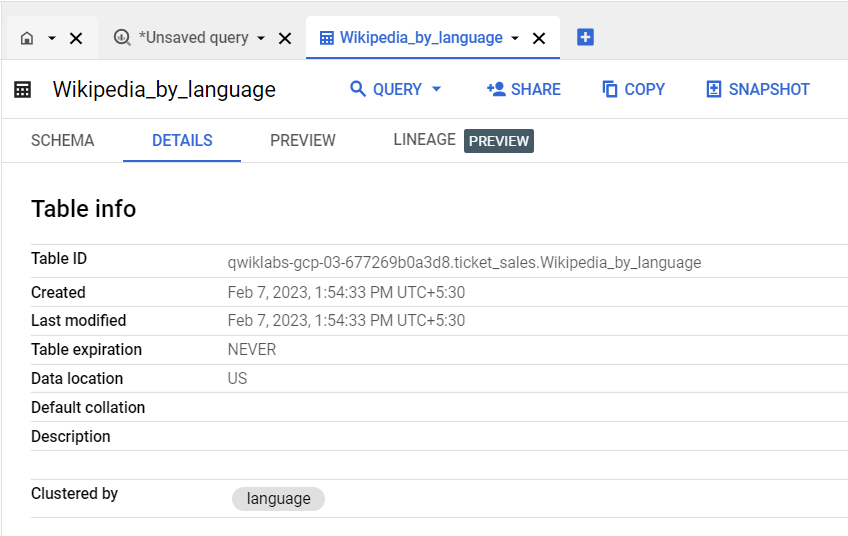Click the SHARE button
This screenshot has height=536, width=848.
(x=524, y=89)
